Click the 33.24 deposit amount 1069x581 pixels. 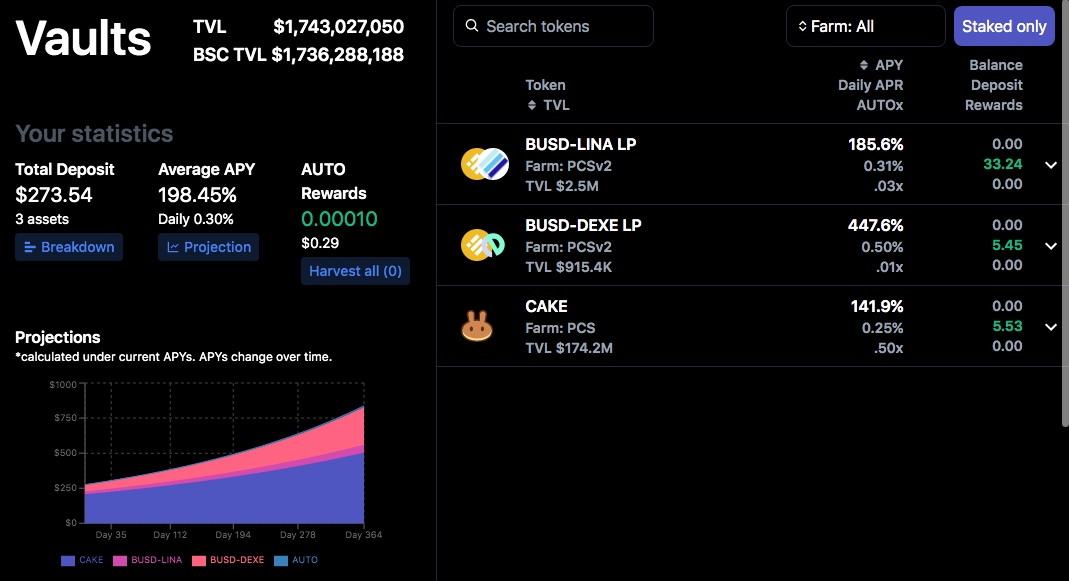(x=1003, y=164)
